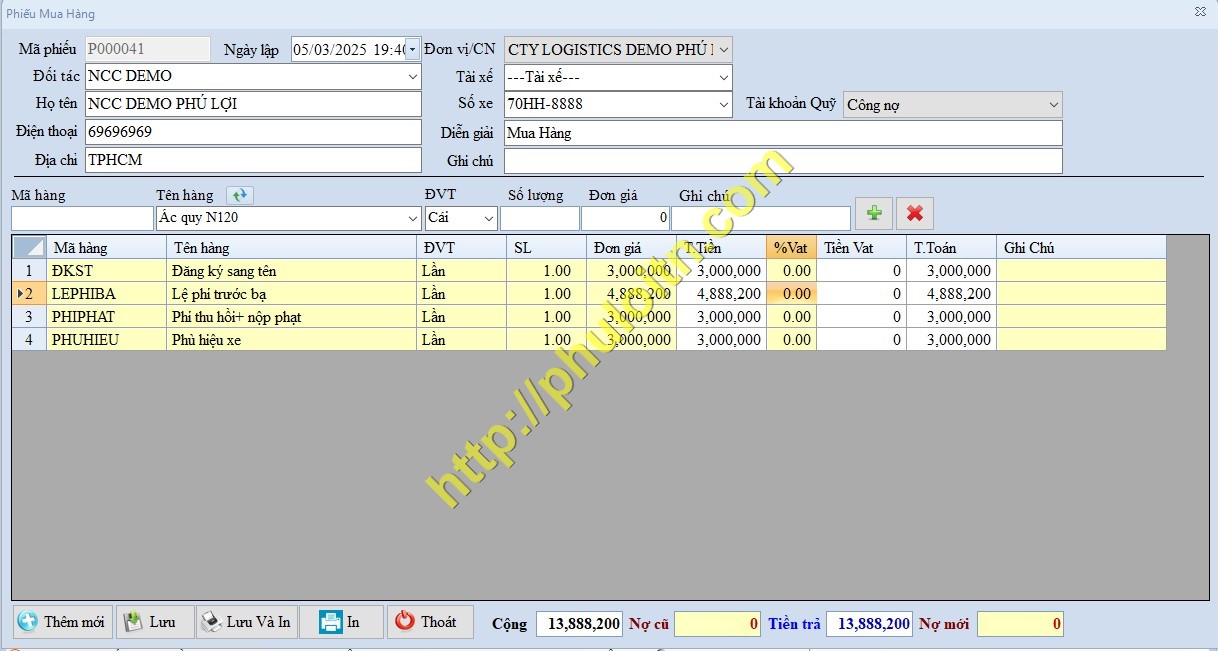Open the Ngày lập date picker
The image size is (1218, 651).
click(412, 49)
